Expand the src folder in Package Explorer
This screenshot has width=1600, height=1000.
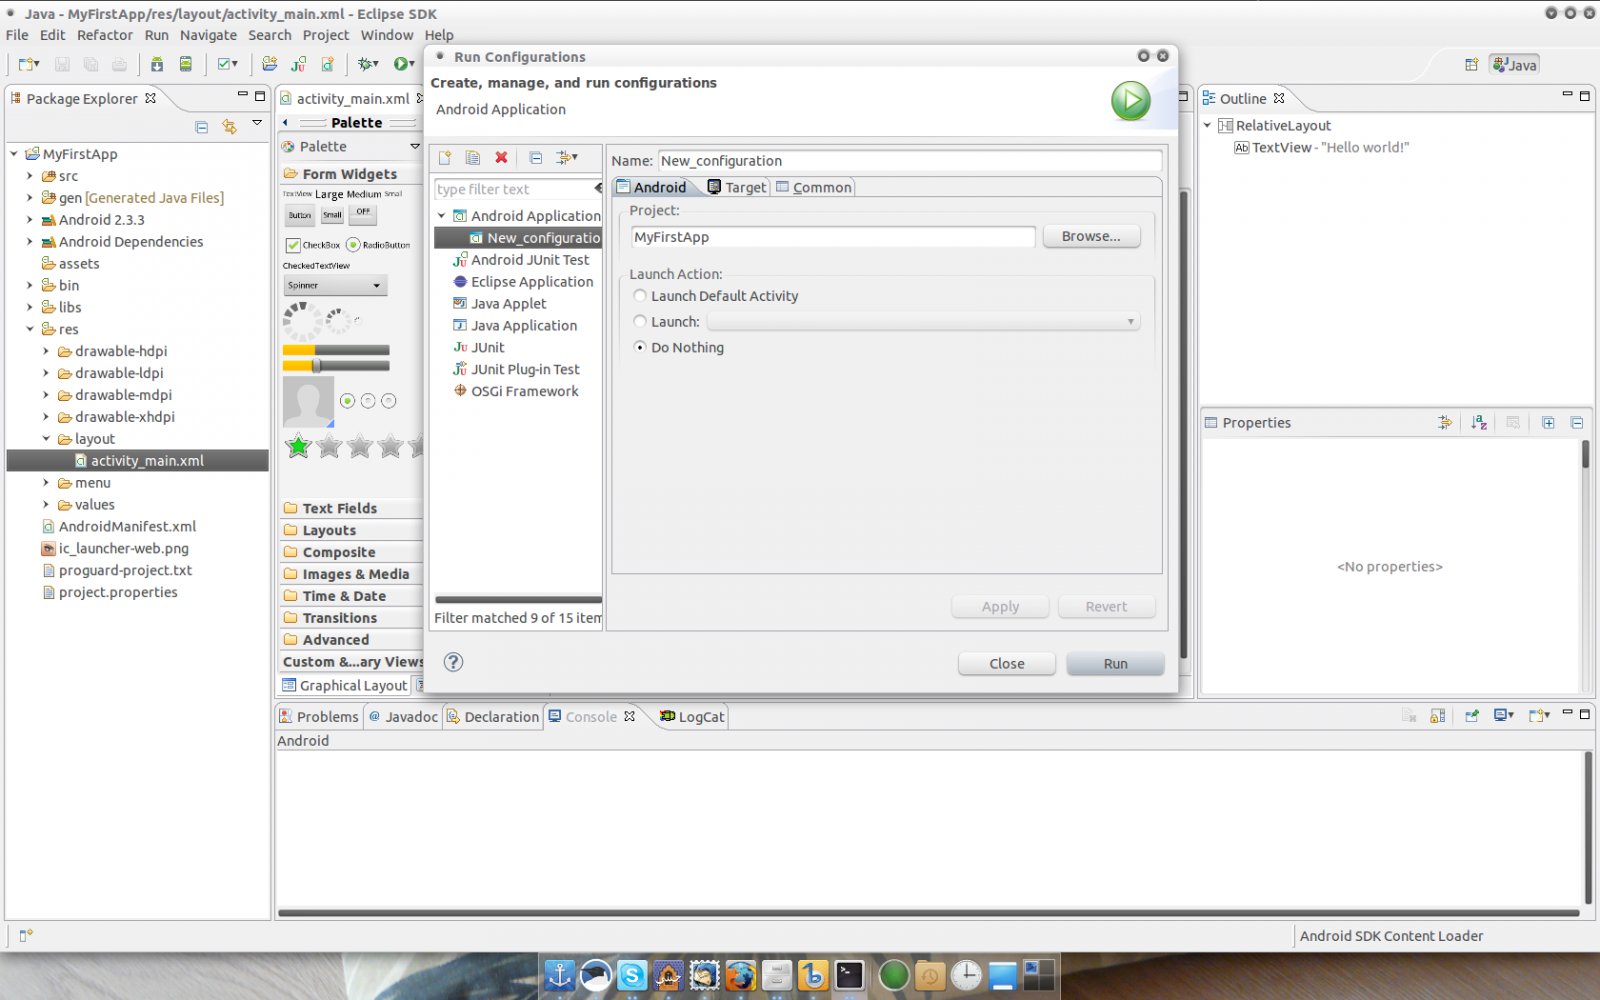point(30,176)
